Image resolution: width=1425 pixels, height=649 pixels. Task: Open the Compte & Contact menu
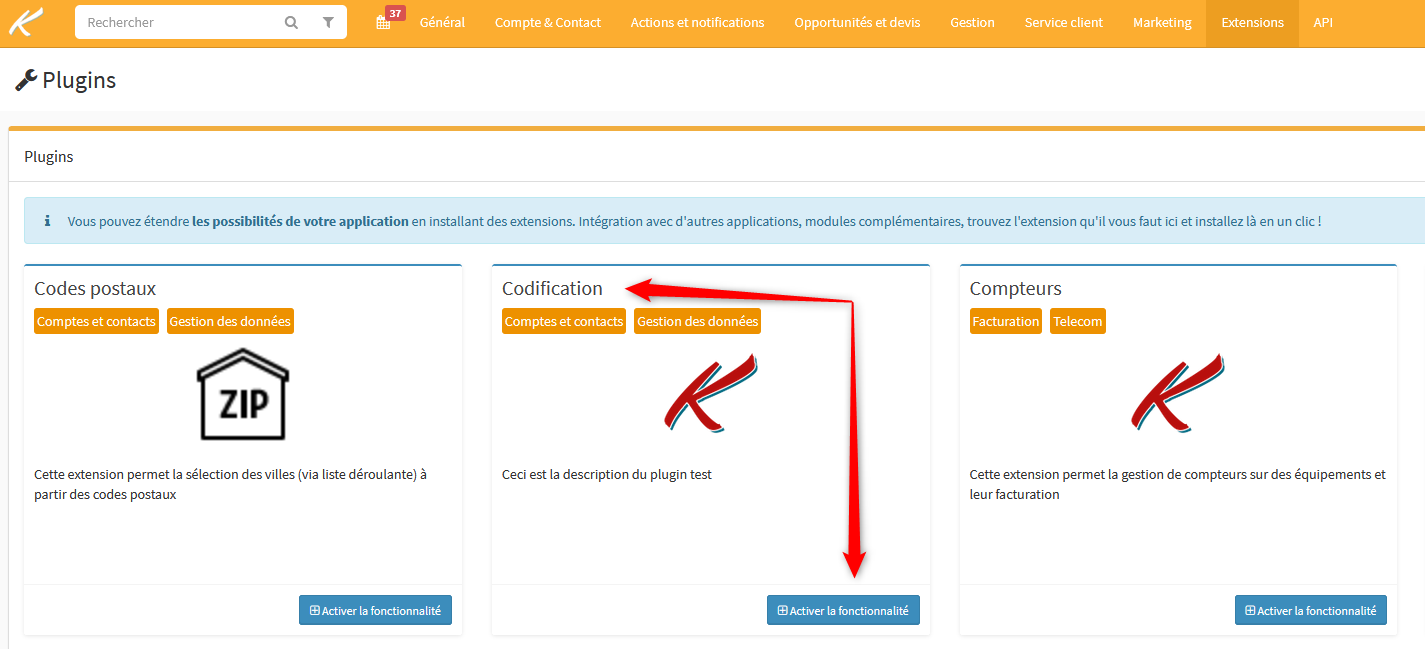548,23
